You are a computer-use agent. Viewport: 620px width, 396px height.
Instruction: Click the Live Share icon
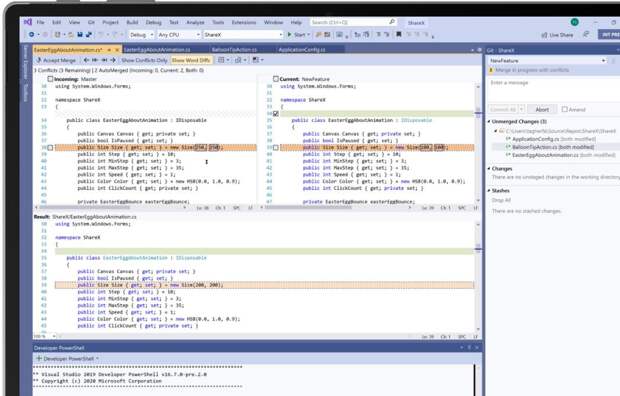point(544,35)
